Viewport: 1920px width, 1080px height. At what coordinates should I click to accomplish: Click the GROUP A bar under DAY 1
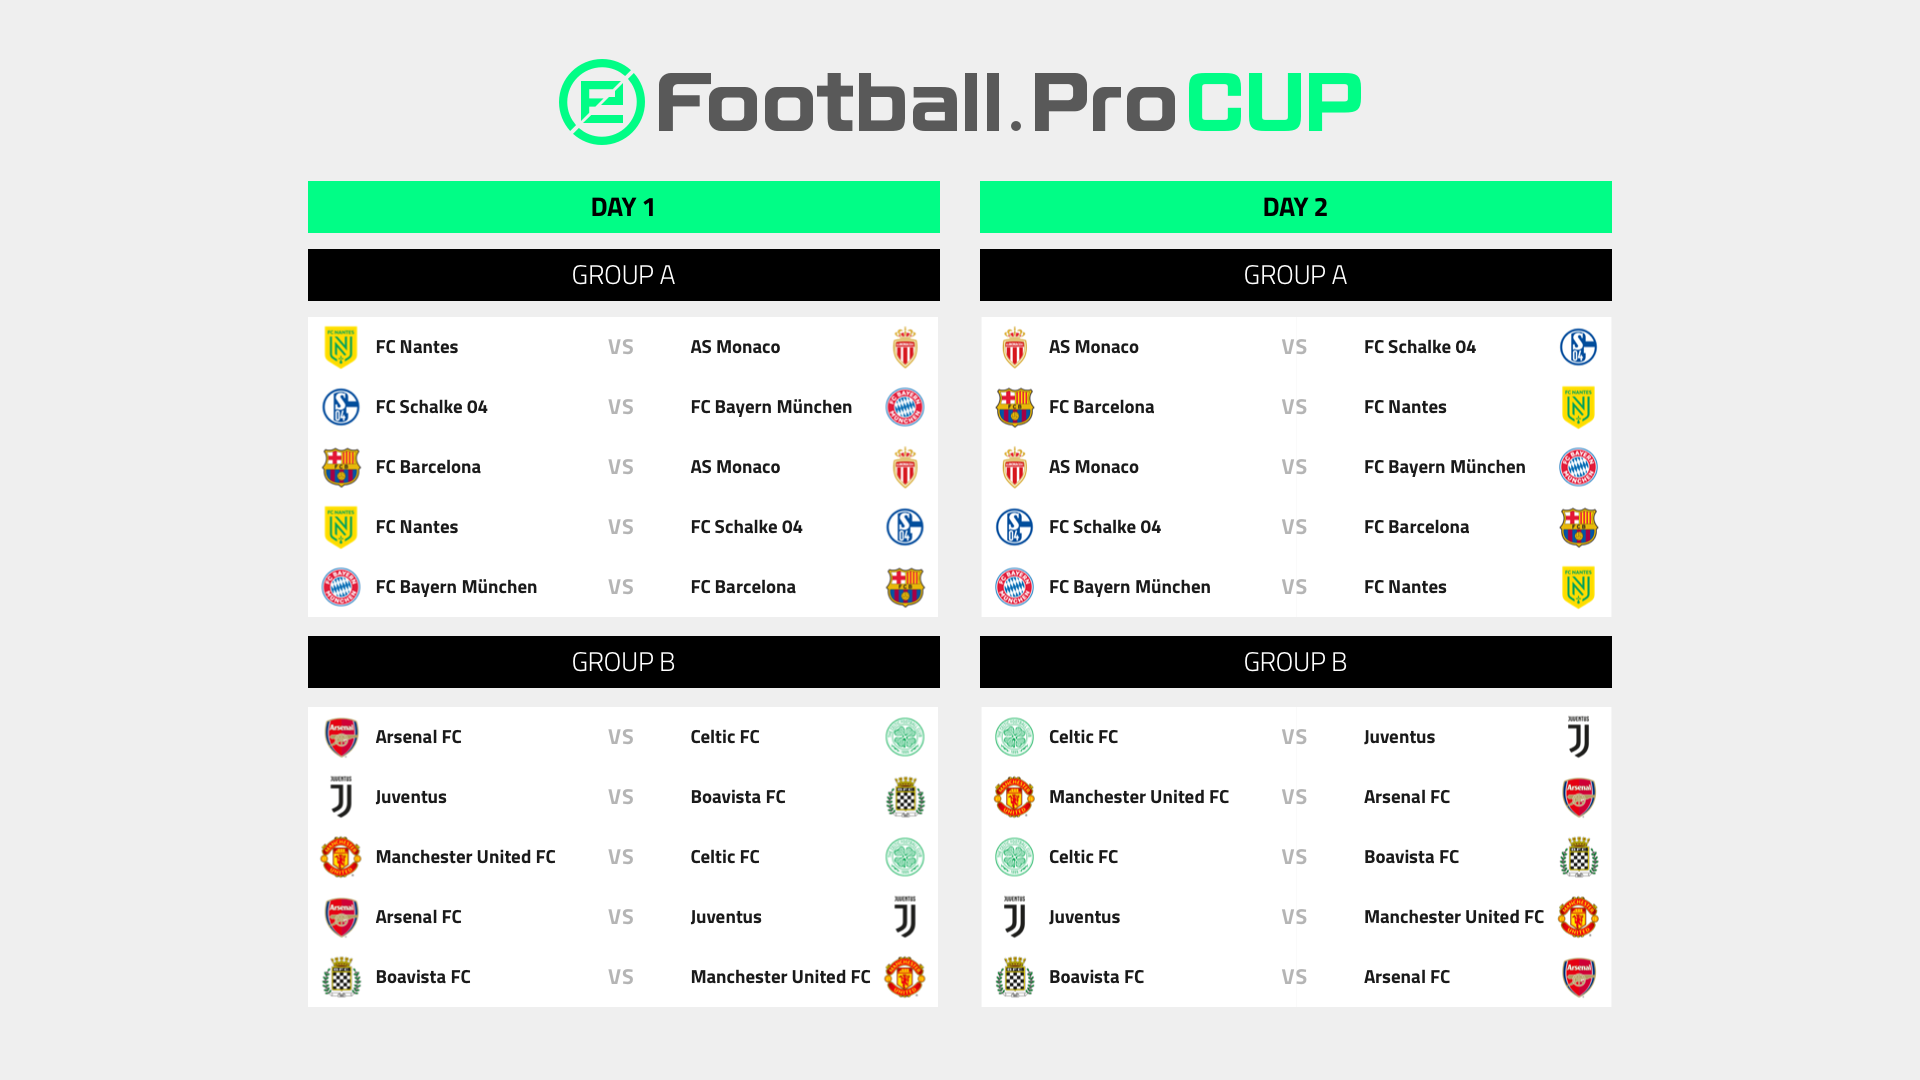pyautogui.click(x=623, y=275)
